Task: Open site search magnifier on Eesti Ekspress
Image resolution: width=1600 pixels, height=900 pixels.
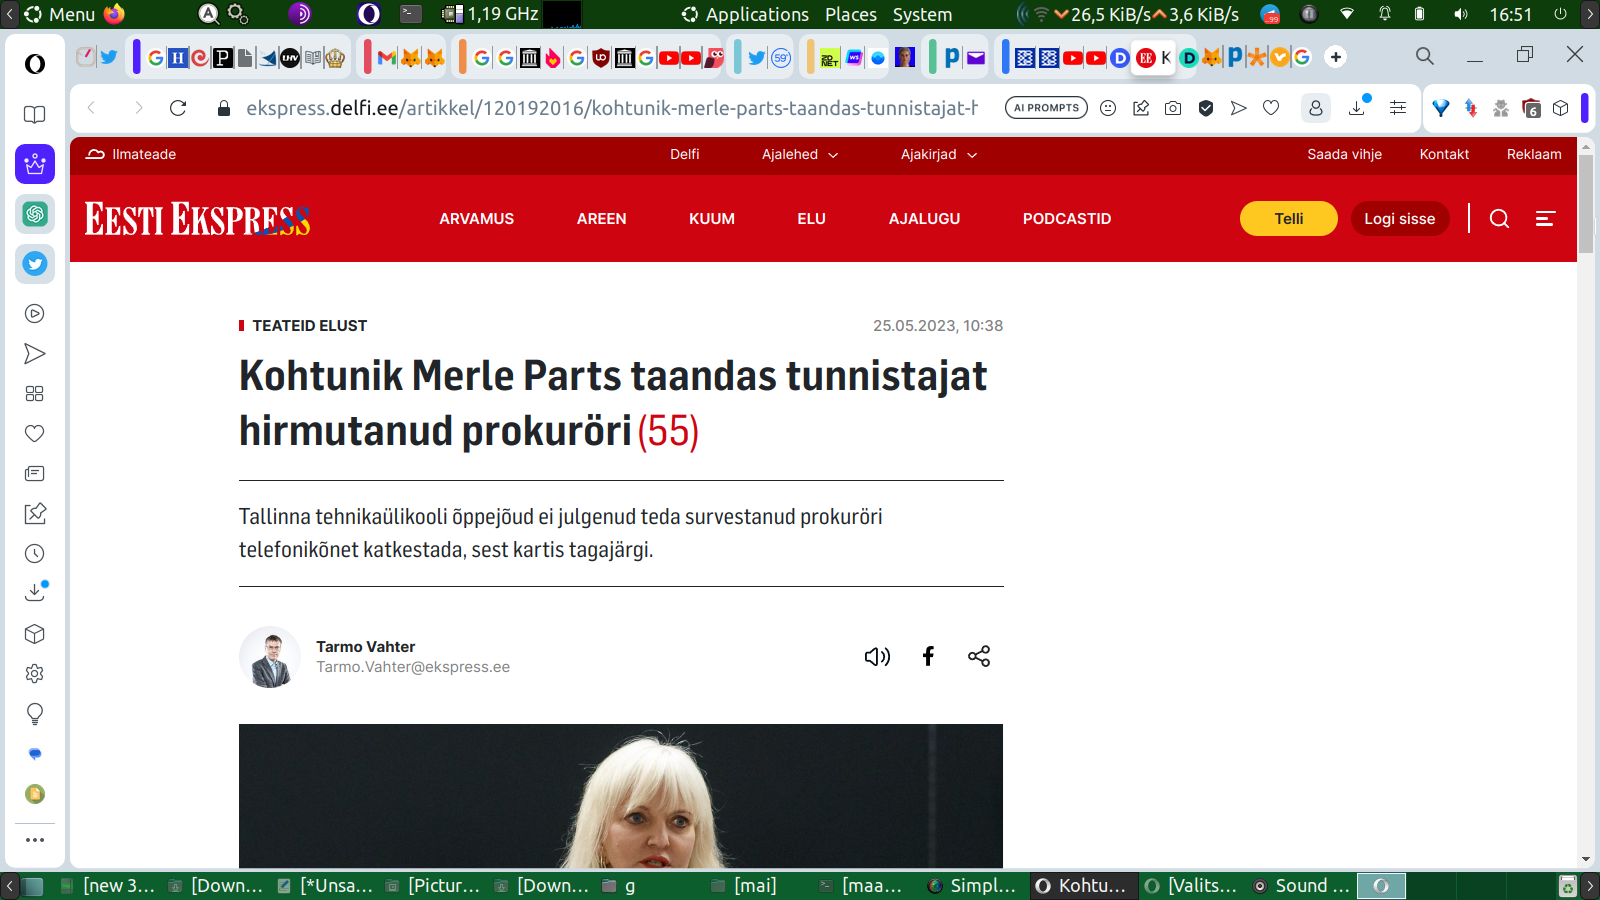Action: pyautogui.click(x=1499, y=219)
